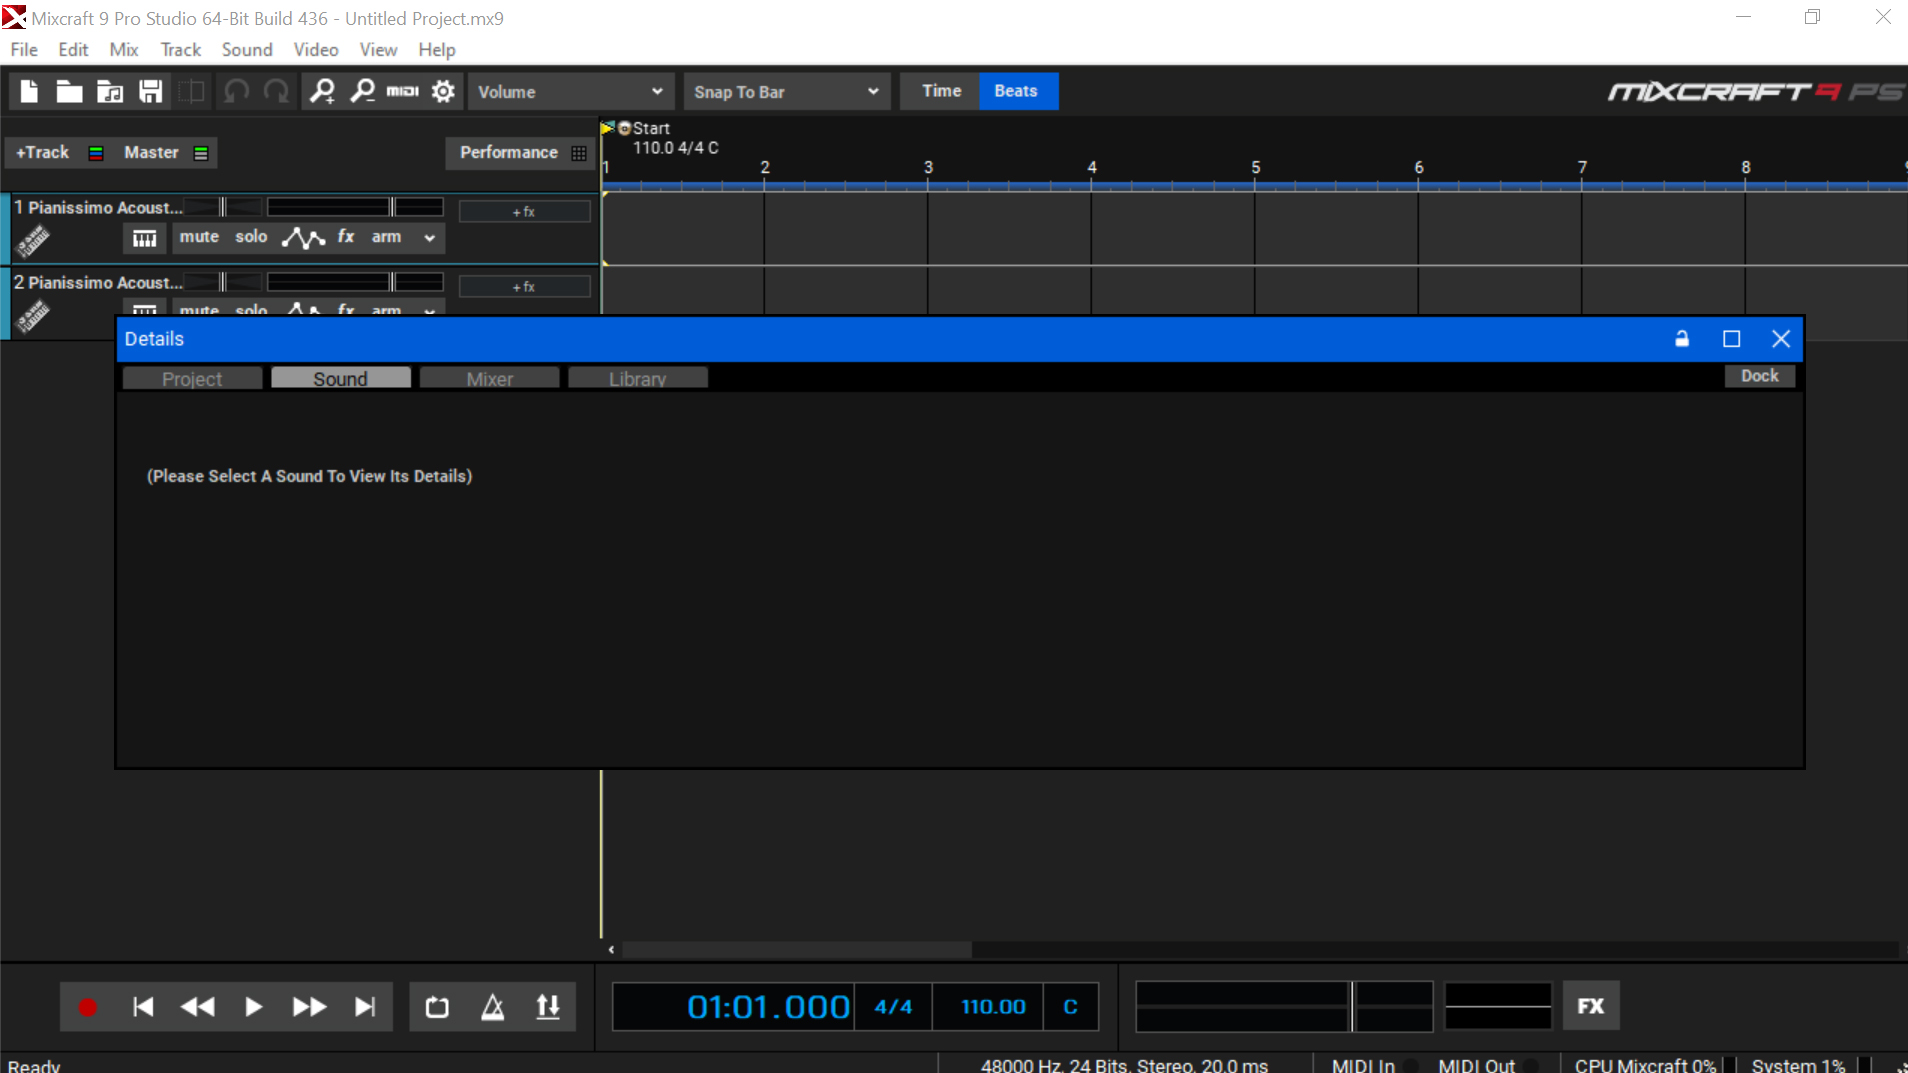Adjust track 1 volume slider

coord(355,207)
